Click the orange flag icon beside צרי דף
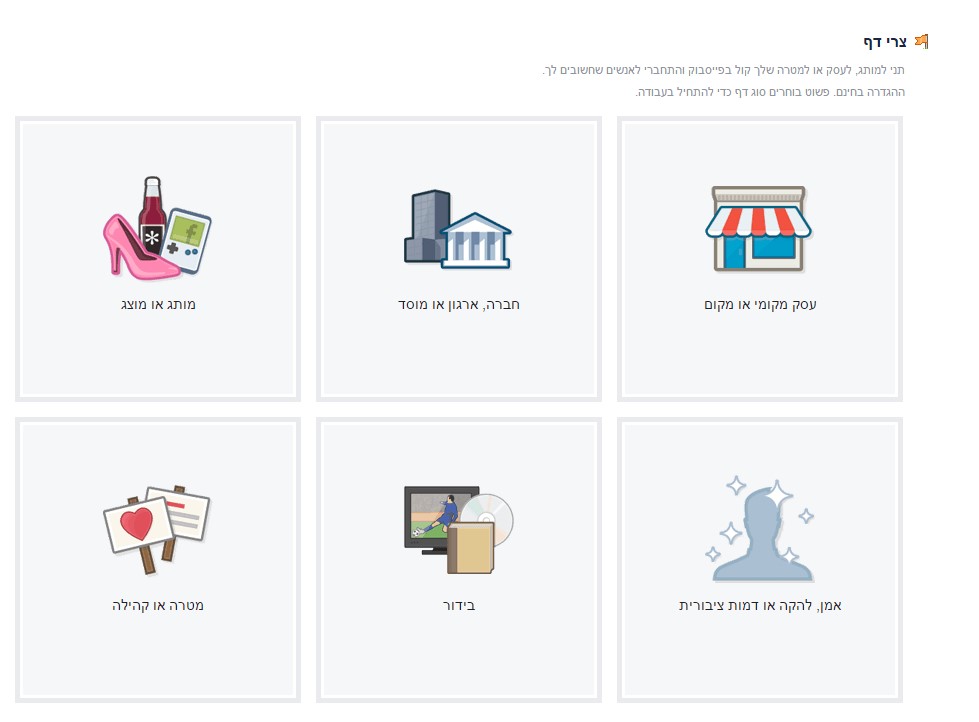Viewport: 979px width, 722px height. [922, 42]
